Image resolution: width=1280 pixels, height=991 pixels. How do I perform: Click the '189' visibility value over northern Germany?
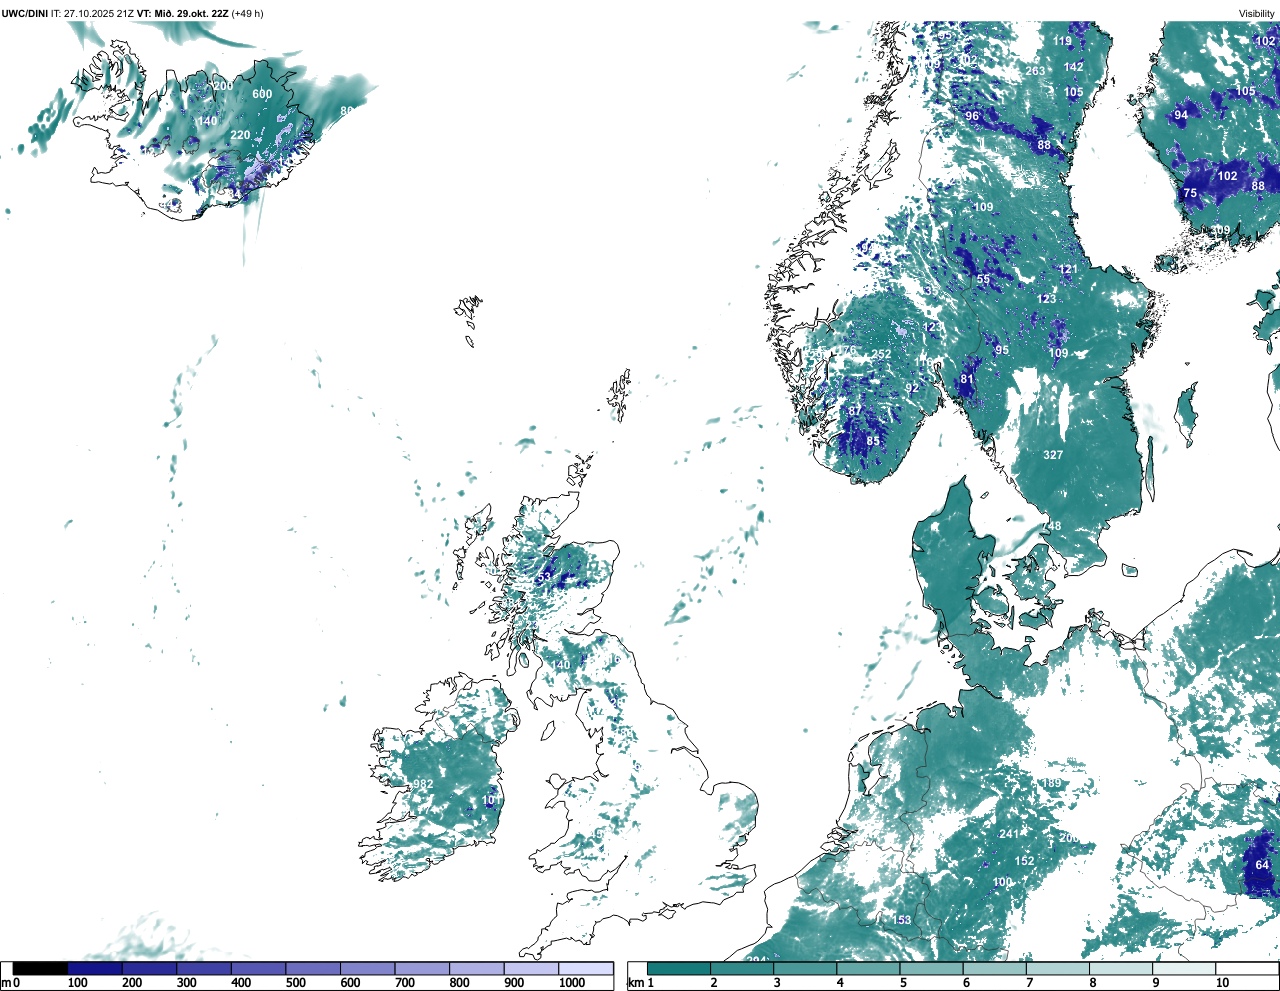click(x=1052, y=784)
